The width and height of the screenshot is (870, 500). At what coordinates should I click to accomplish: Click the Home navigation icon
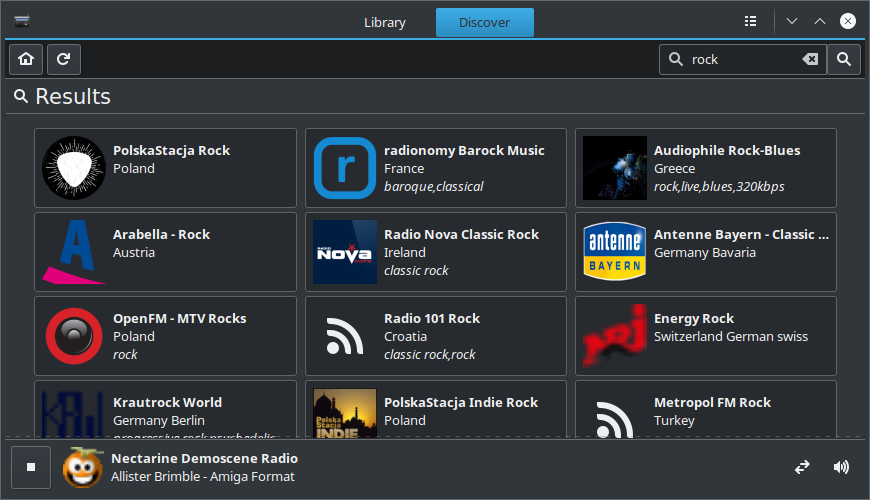26,59
